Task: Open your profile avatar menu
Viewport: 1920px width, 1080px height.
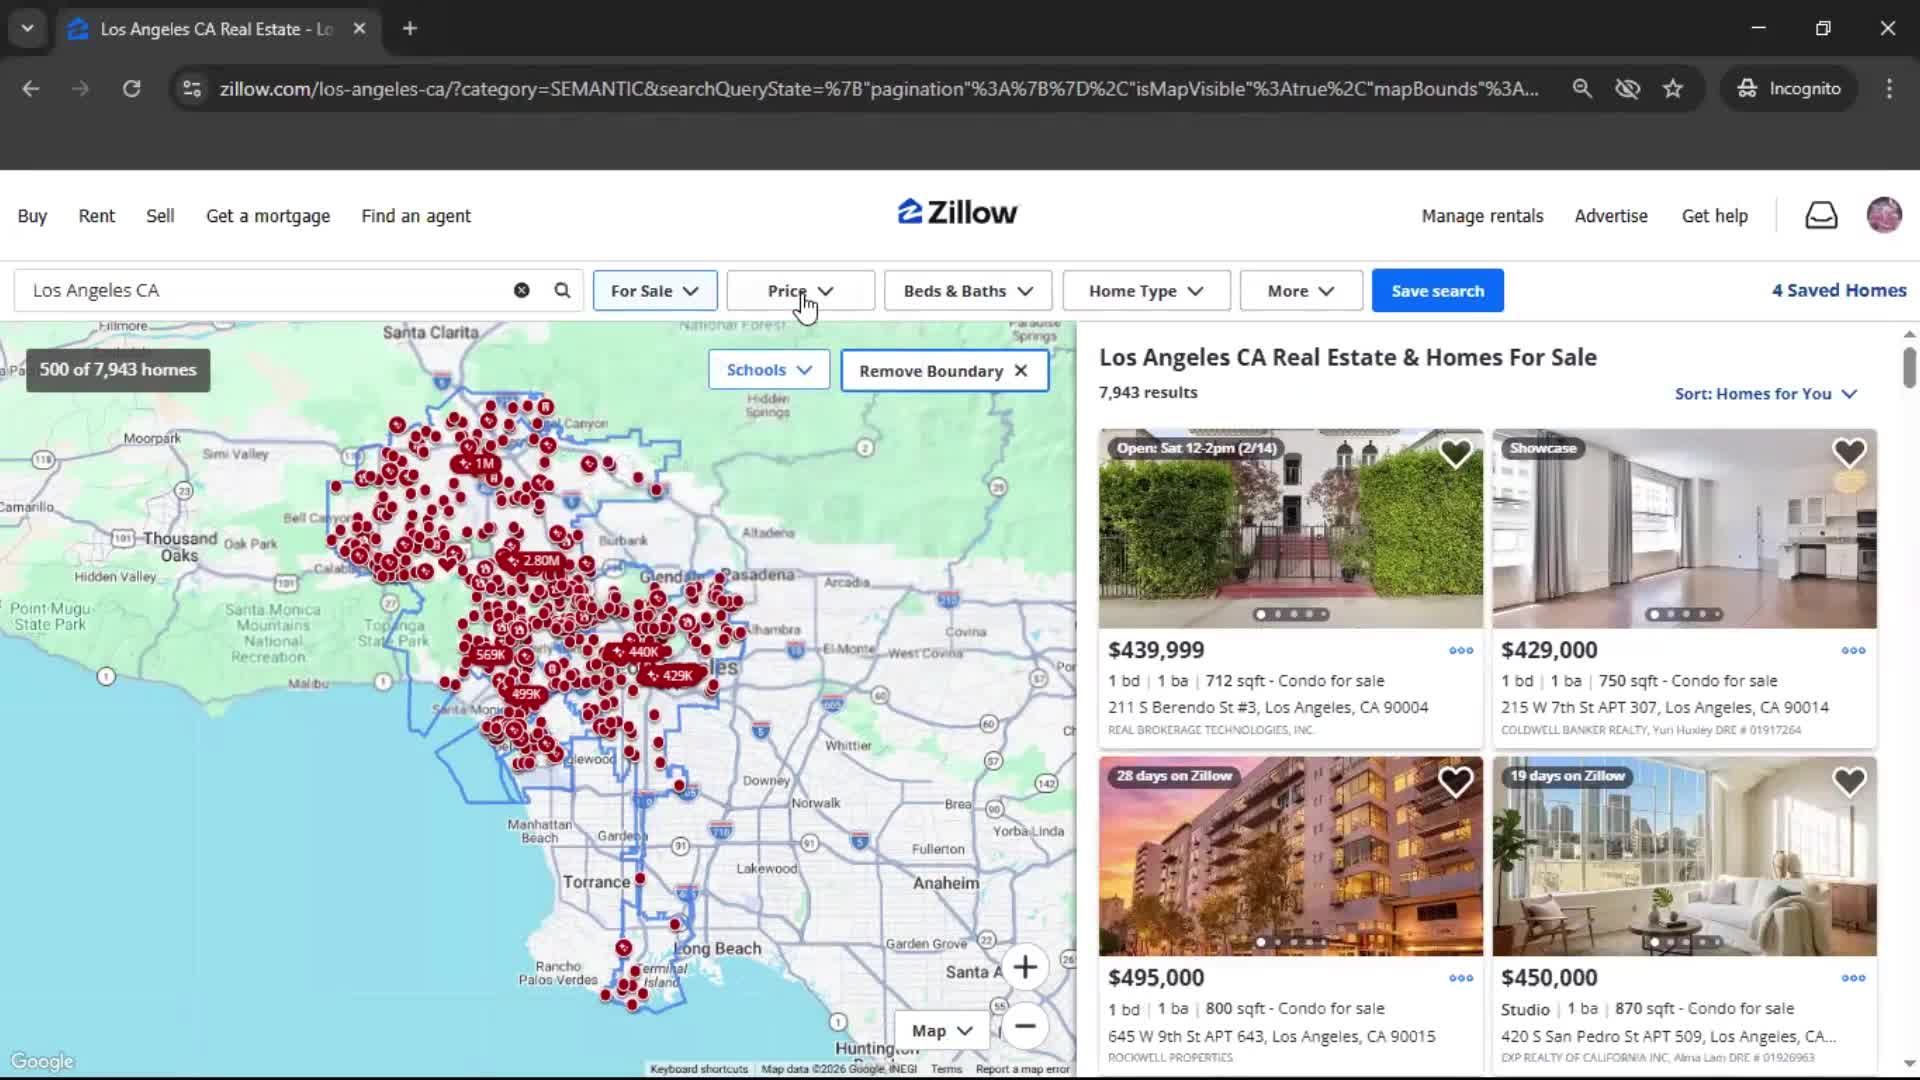Action: coord(1884,215)
